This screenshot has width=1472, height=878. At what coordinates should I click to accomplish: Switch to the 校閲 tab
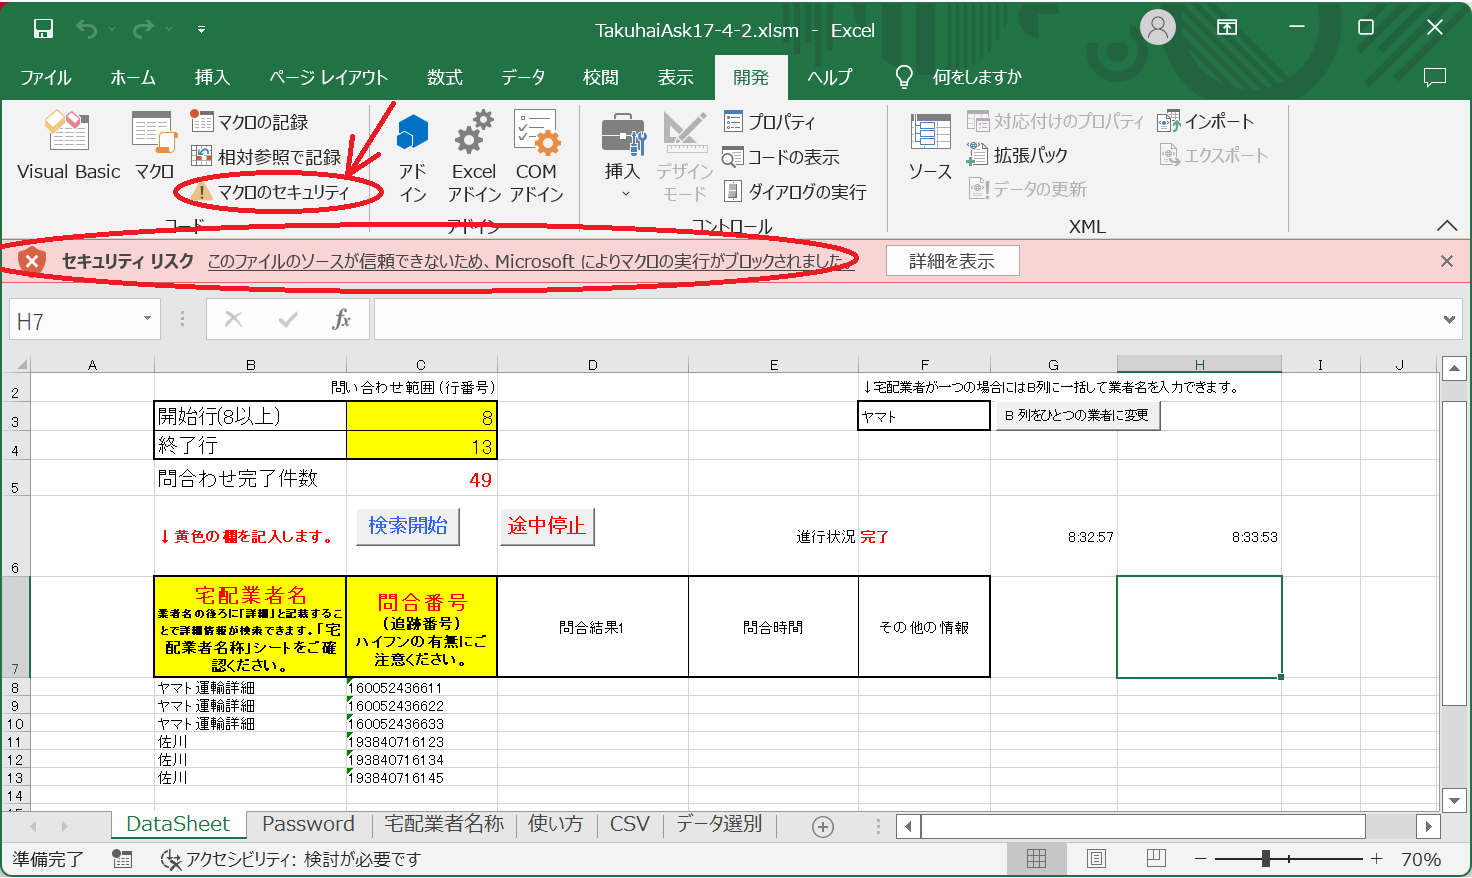601,77
